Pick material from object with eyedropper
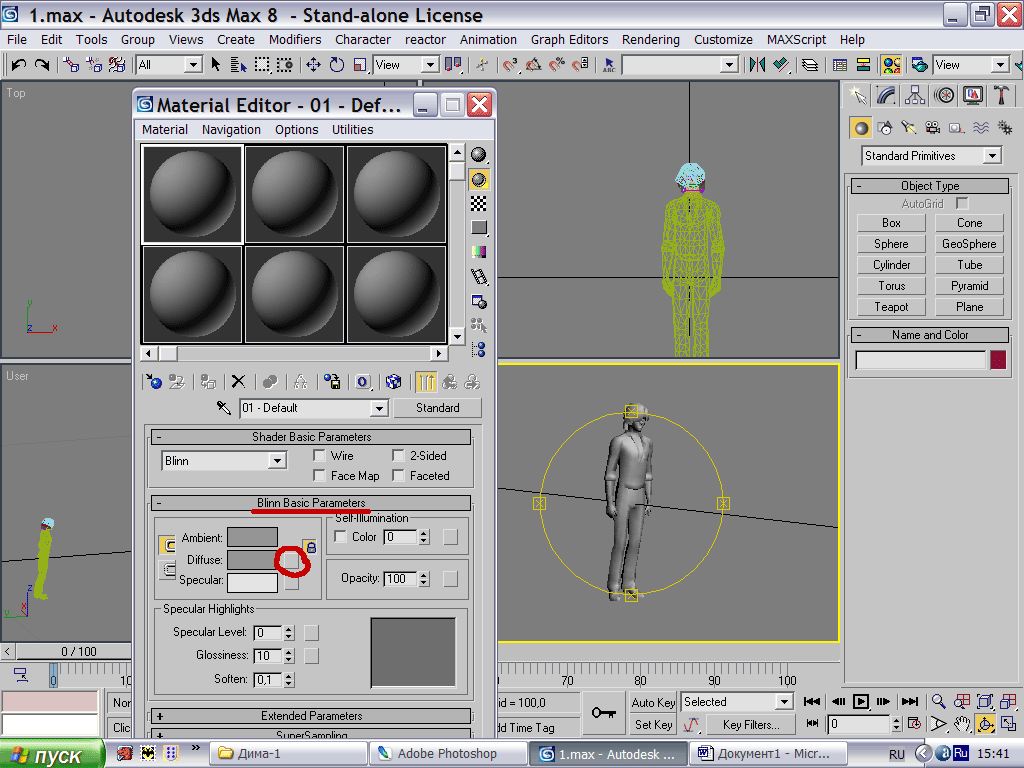The height and width of the screenshot is (768, 1024). pos(223,408)
